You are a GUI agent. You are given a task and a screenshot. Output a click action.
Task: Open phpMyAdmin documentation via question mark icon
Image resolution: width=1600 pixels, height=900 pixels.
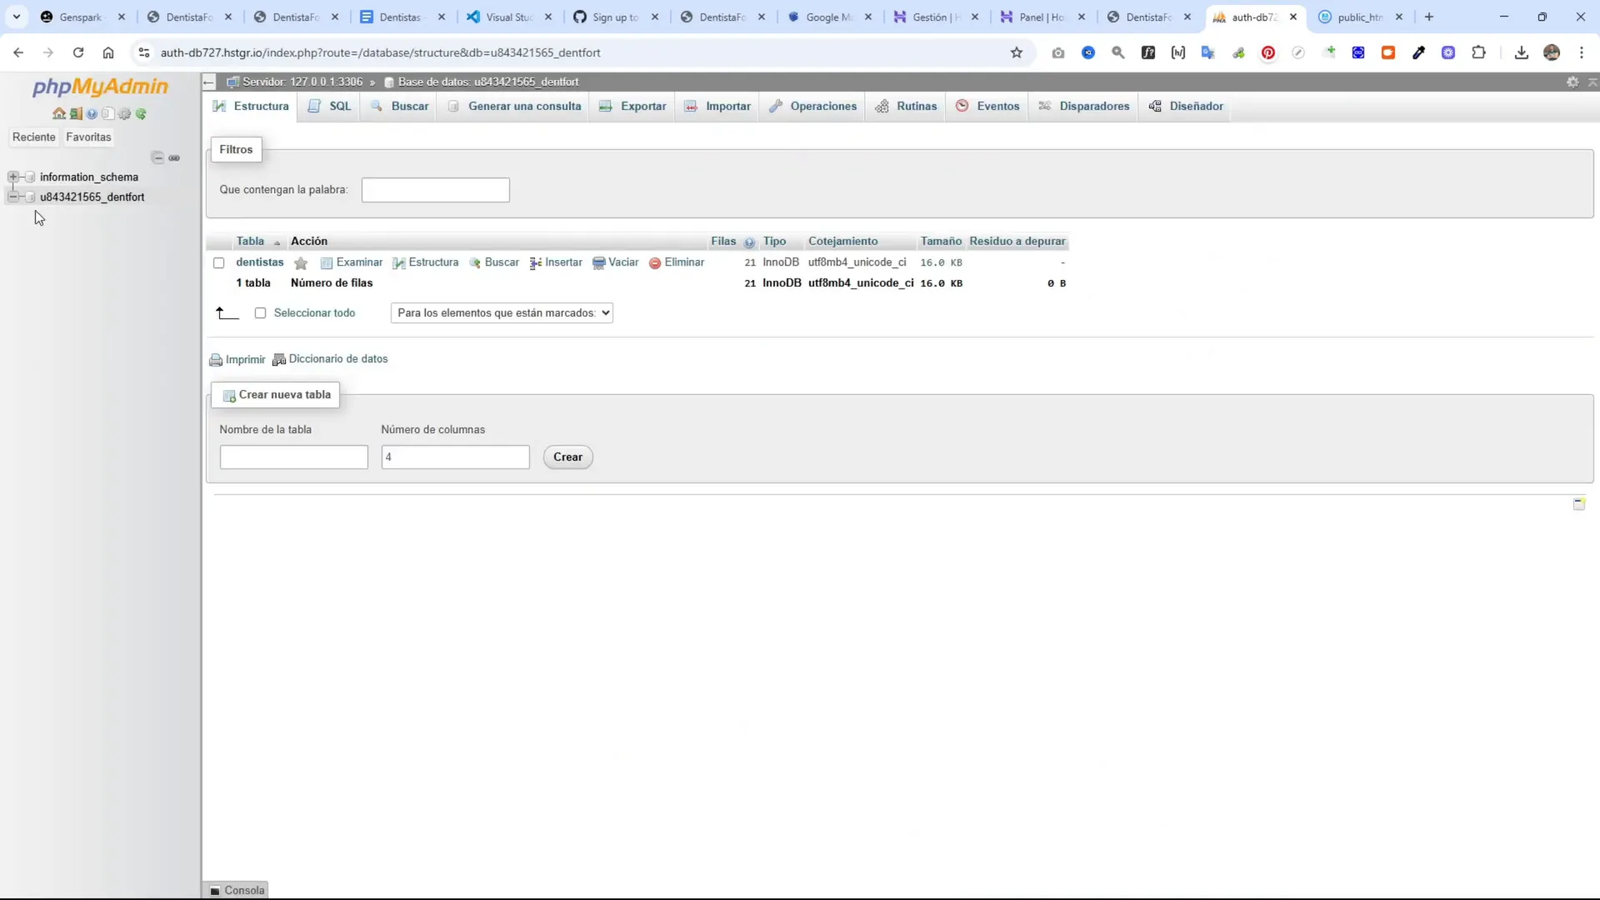pos(91,113)
